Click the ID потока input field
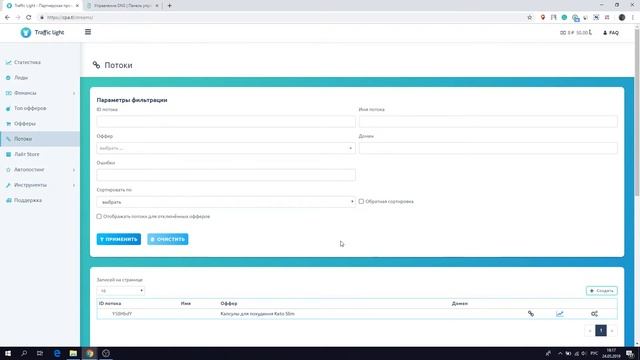This screenshot has width=640, height=360. coord(226,121)
